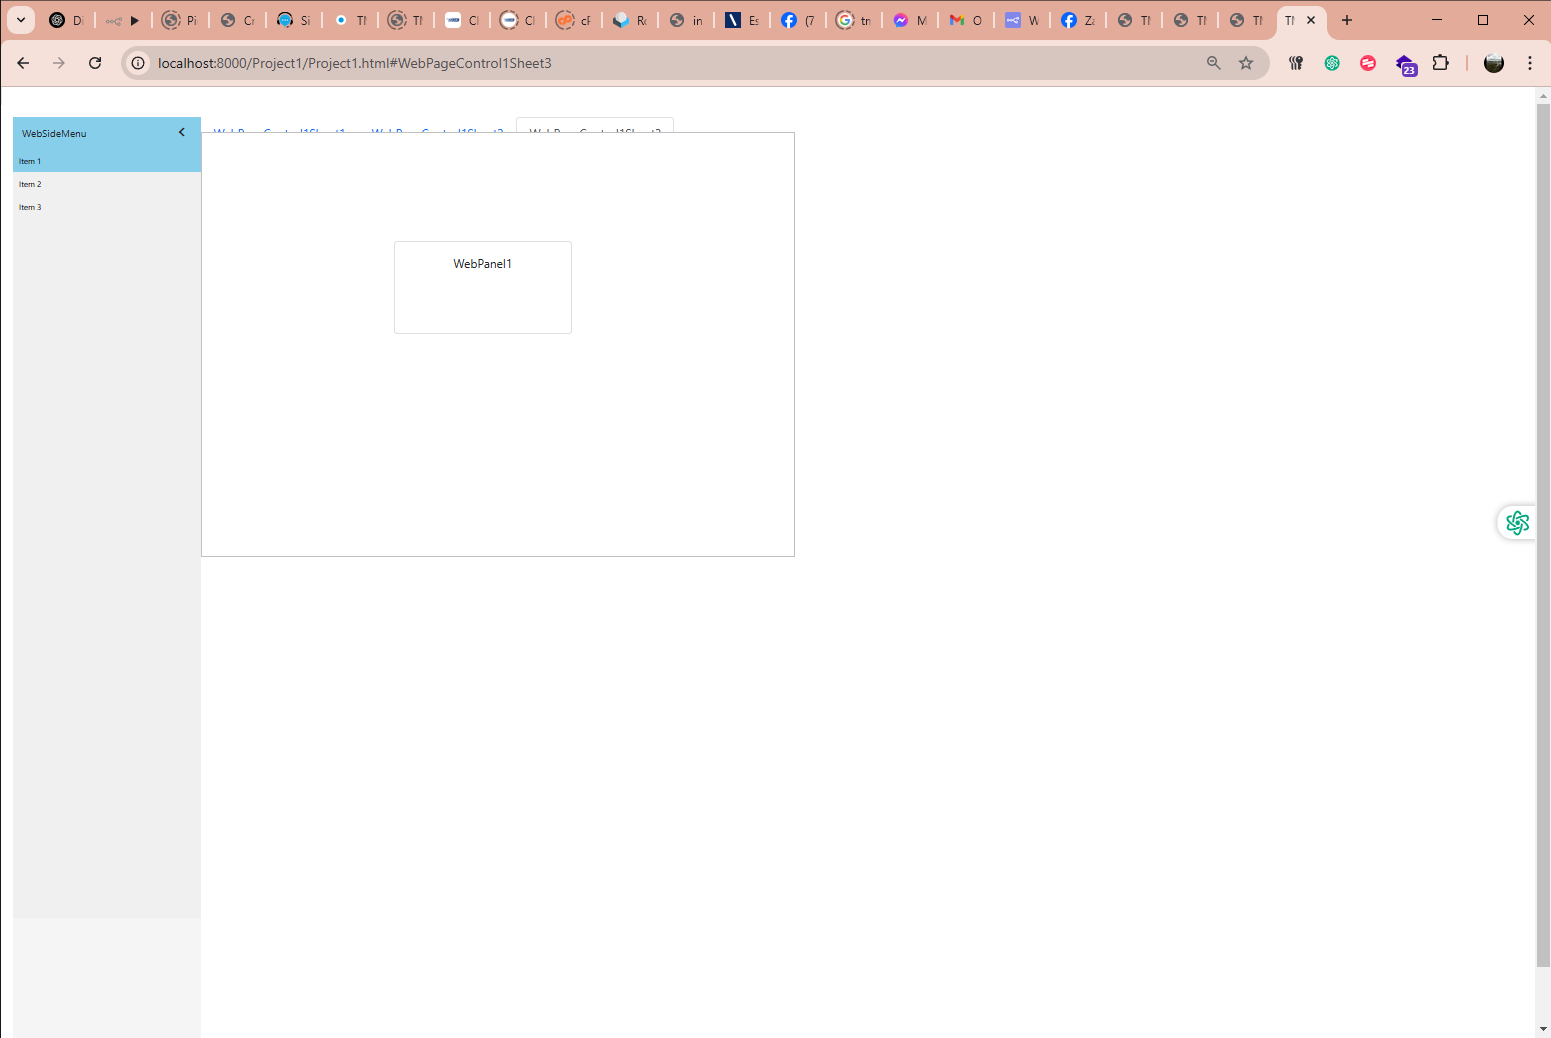Switch to the dark blue Es browser tab
Viewport: 1551px width, 1038px height.
741,20
